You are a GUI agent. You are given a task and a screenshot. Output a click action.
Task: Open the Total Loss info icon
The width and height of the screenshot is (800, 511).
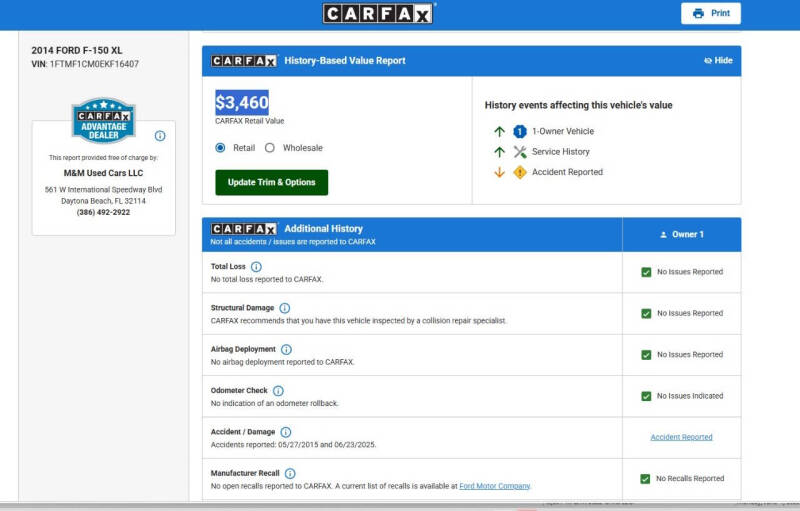pyautogui.click(x=256, y=267)
